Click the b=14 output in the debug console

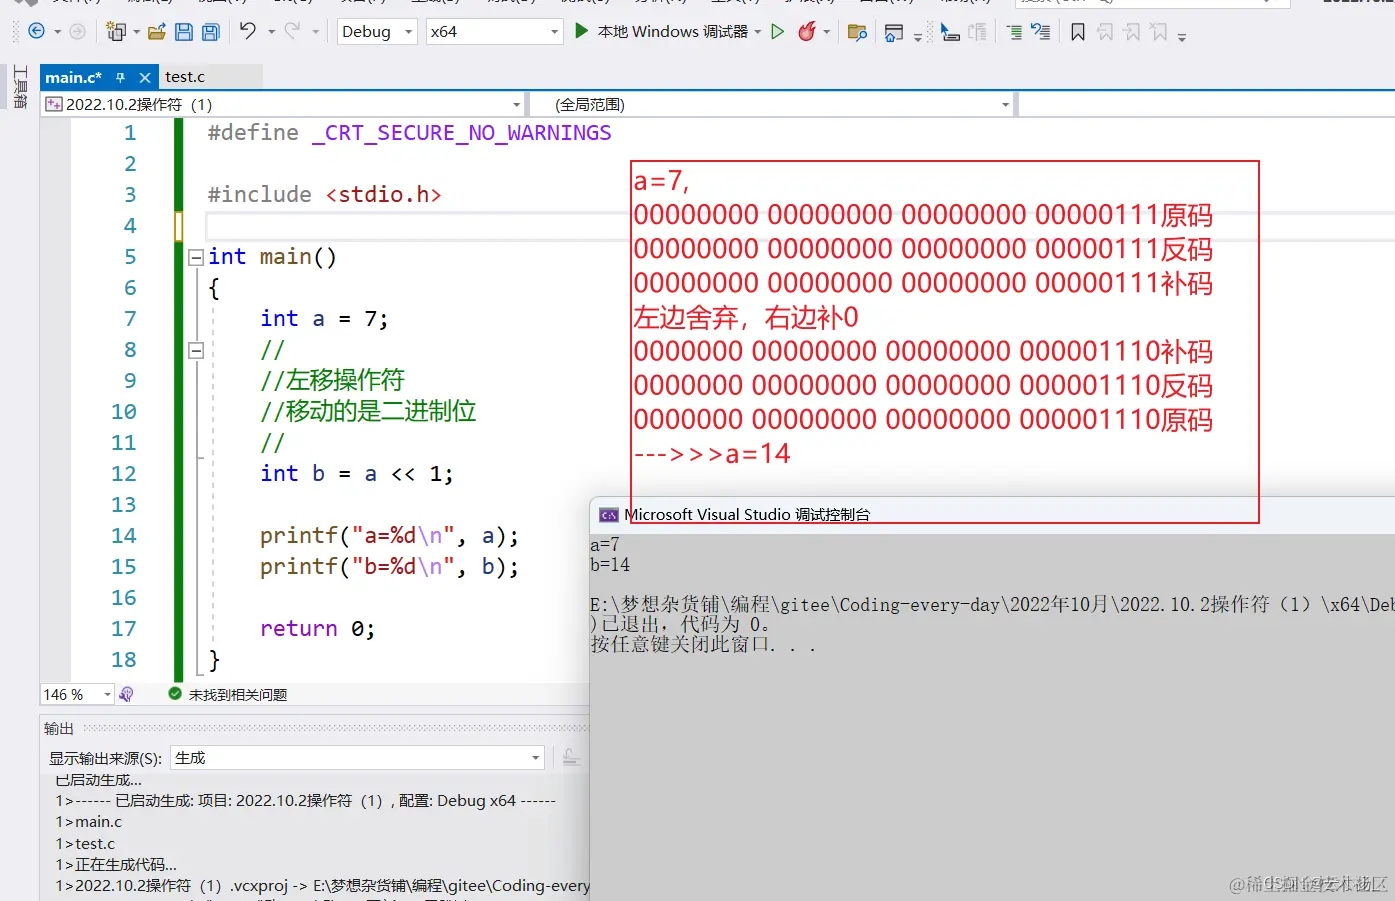(610, 565)
